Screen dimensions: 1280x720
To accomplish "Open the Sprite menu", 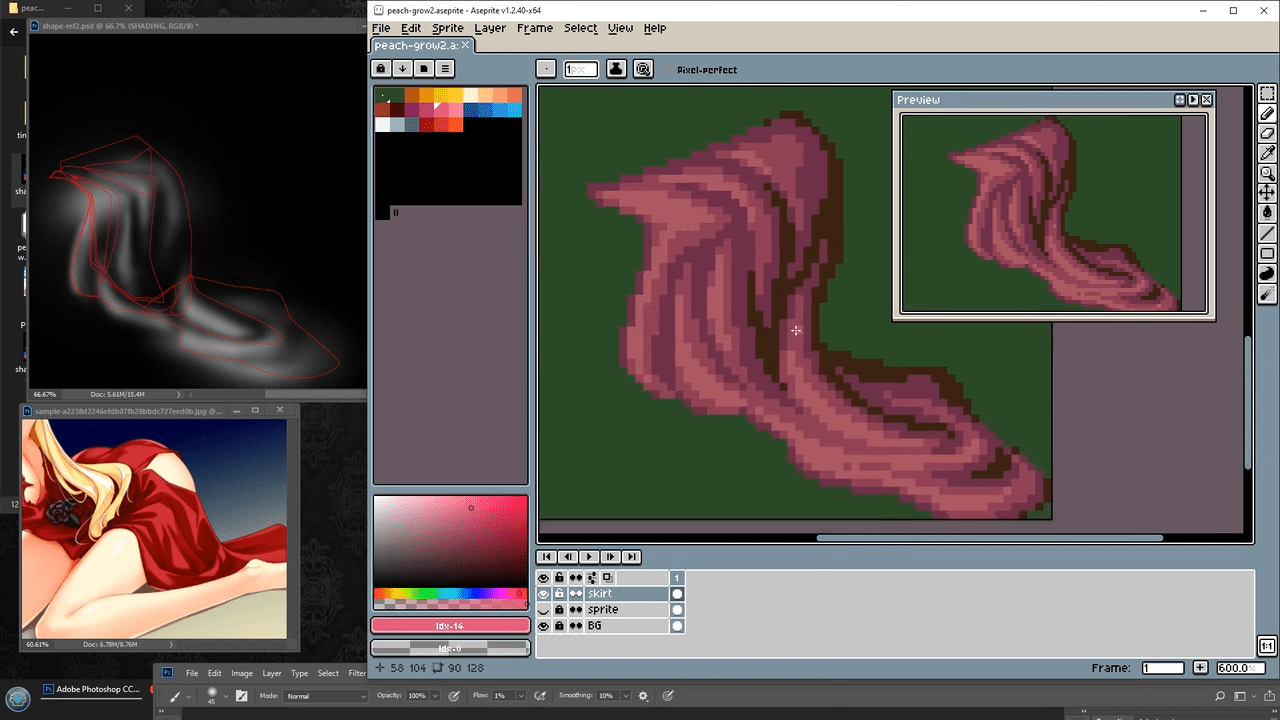I will click(x=447, y=28).
